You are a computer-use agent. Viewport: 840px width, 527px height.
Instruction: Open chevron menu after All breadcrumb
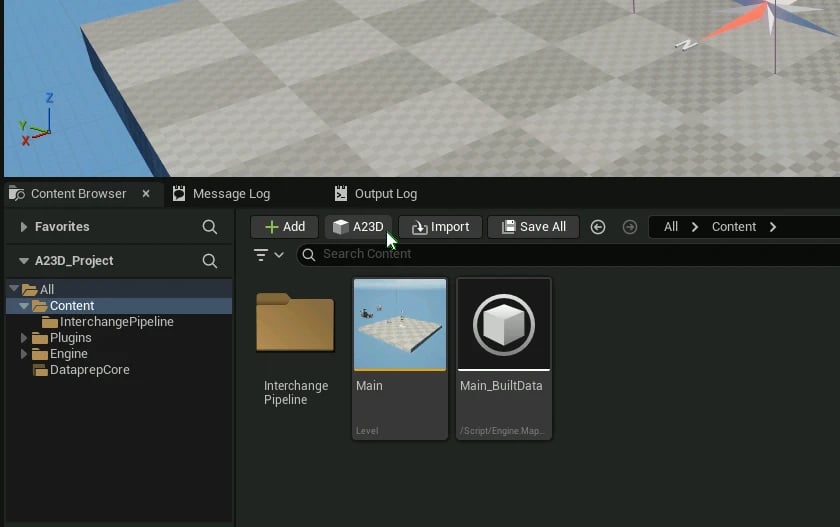695,227
